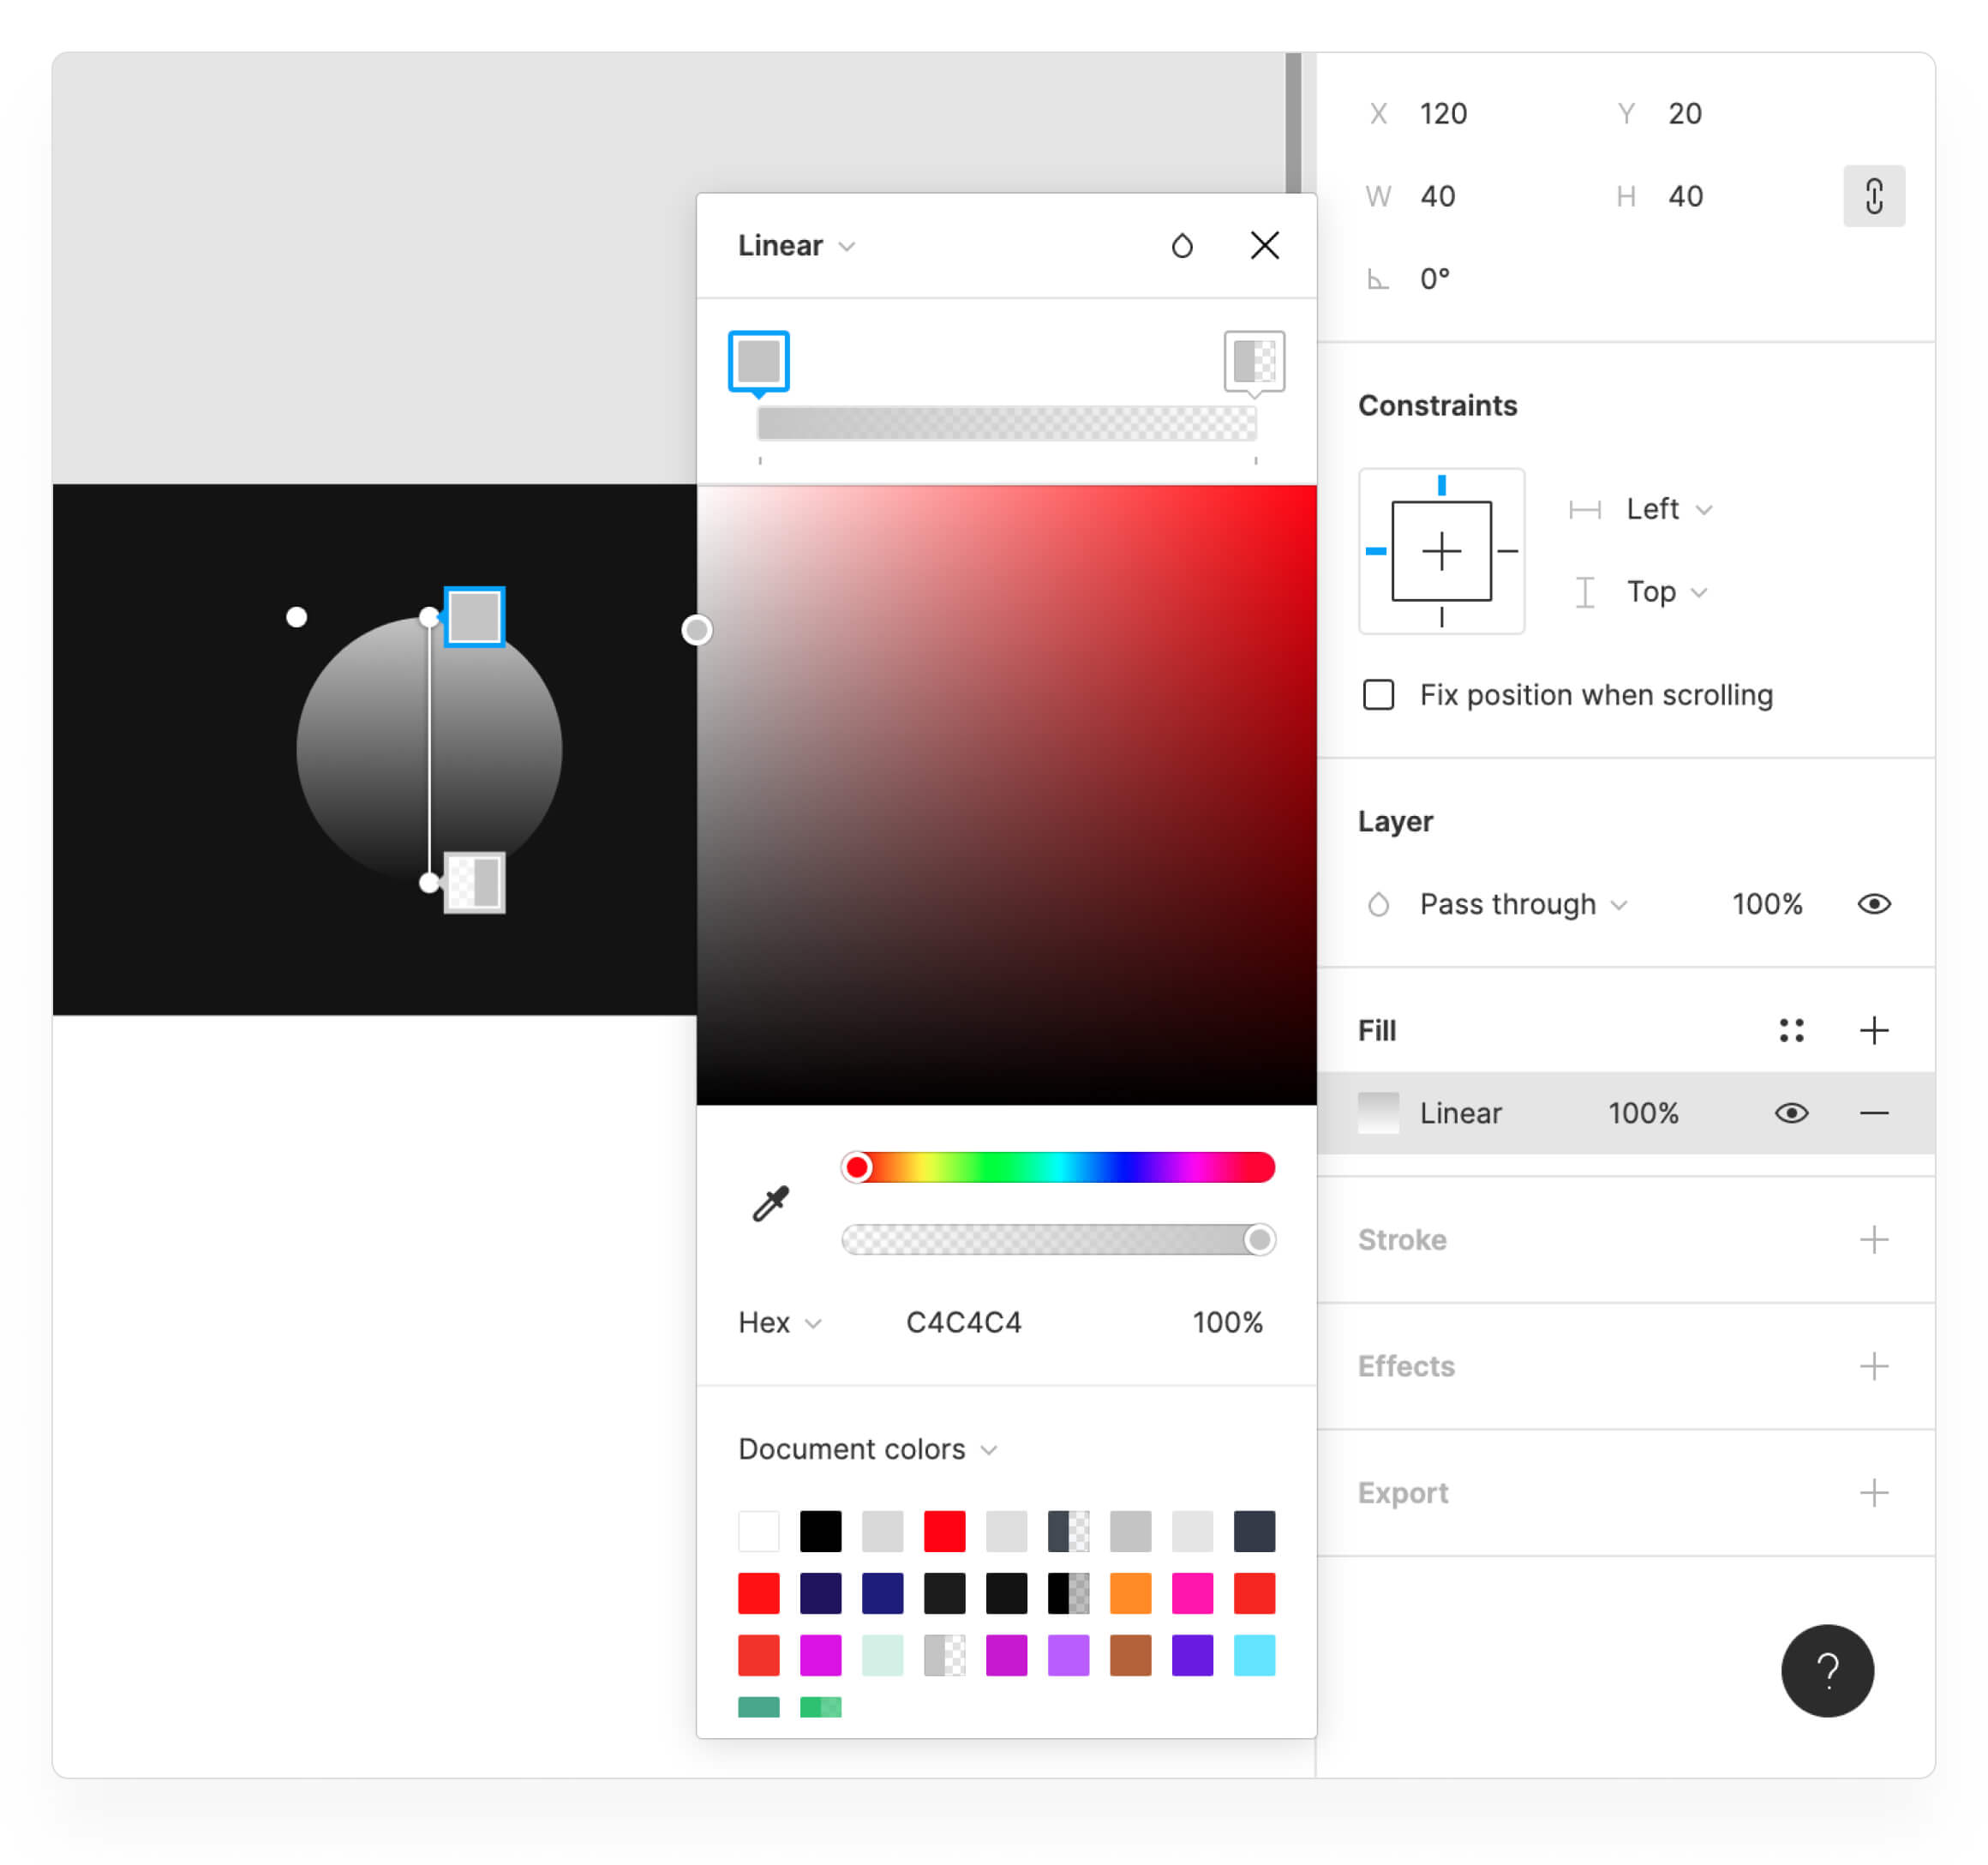Expand the Document colors dropdown
The width and height of the screenshot is (1988, 1865).
coord(867,1449)
